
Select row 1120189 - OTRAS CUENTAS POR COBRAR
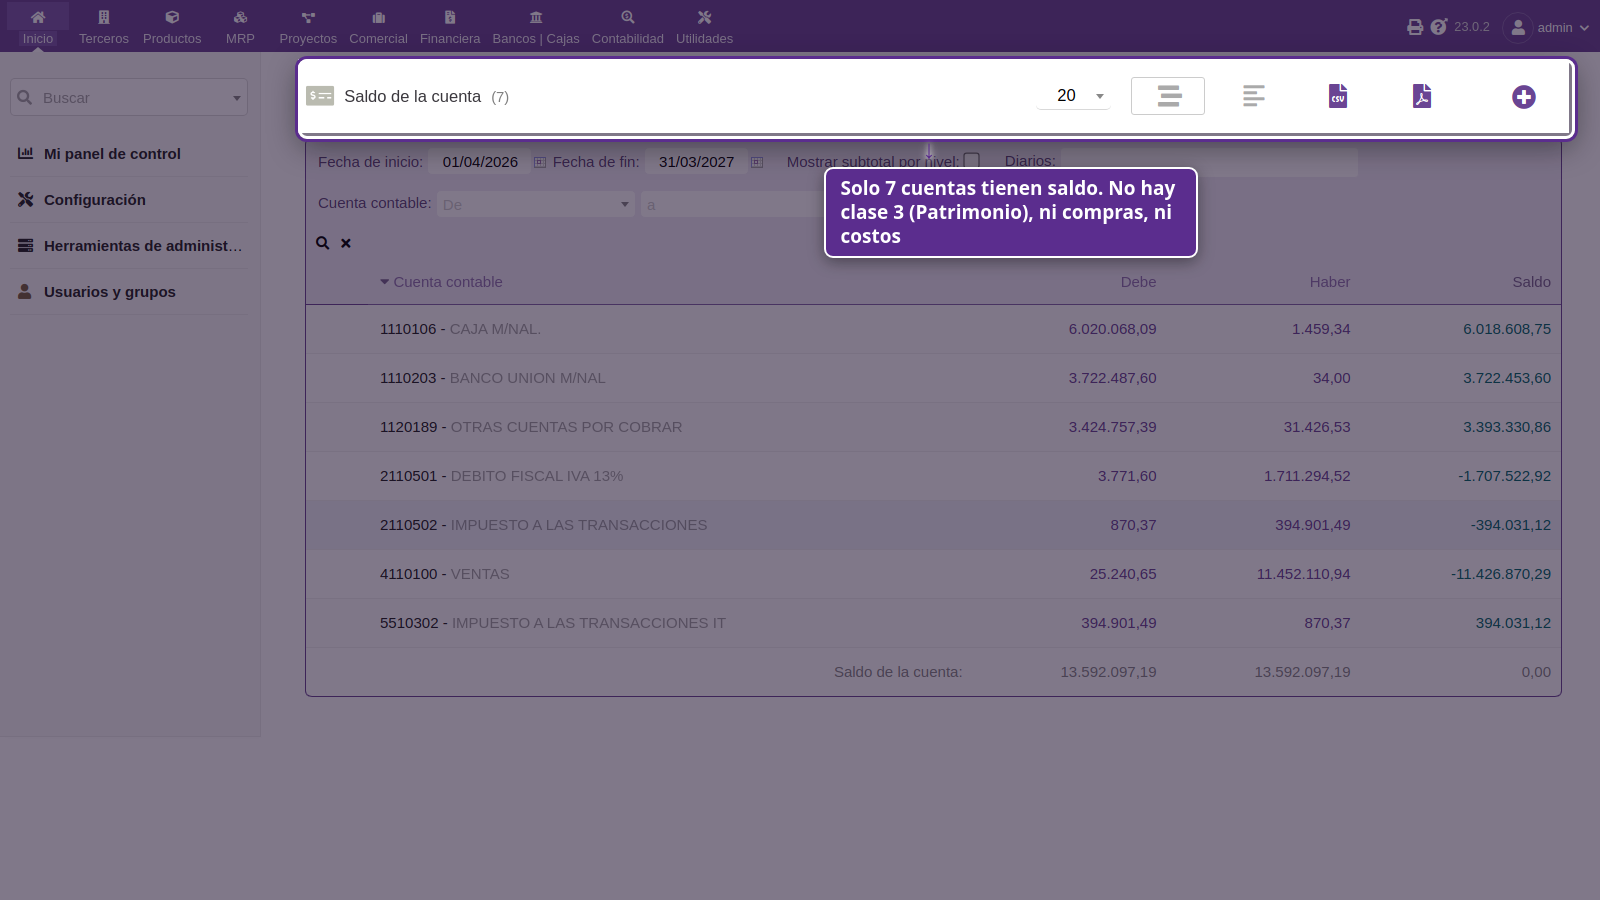(933, 427)
